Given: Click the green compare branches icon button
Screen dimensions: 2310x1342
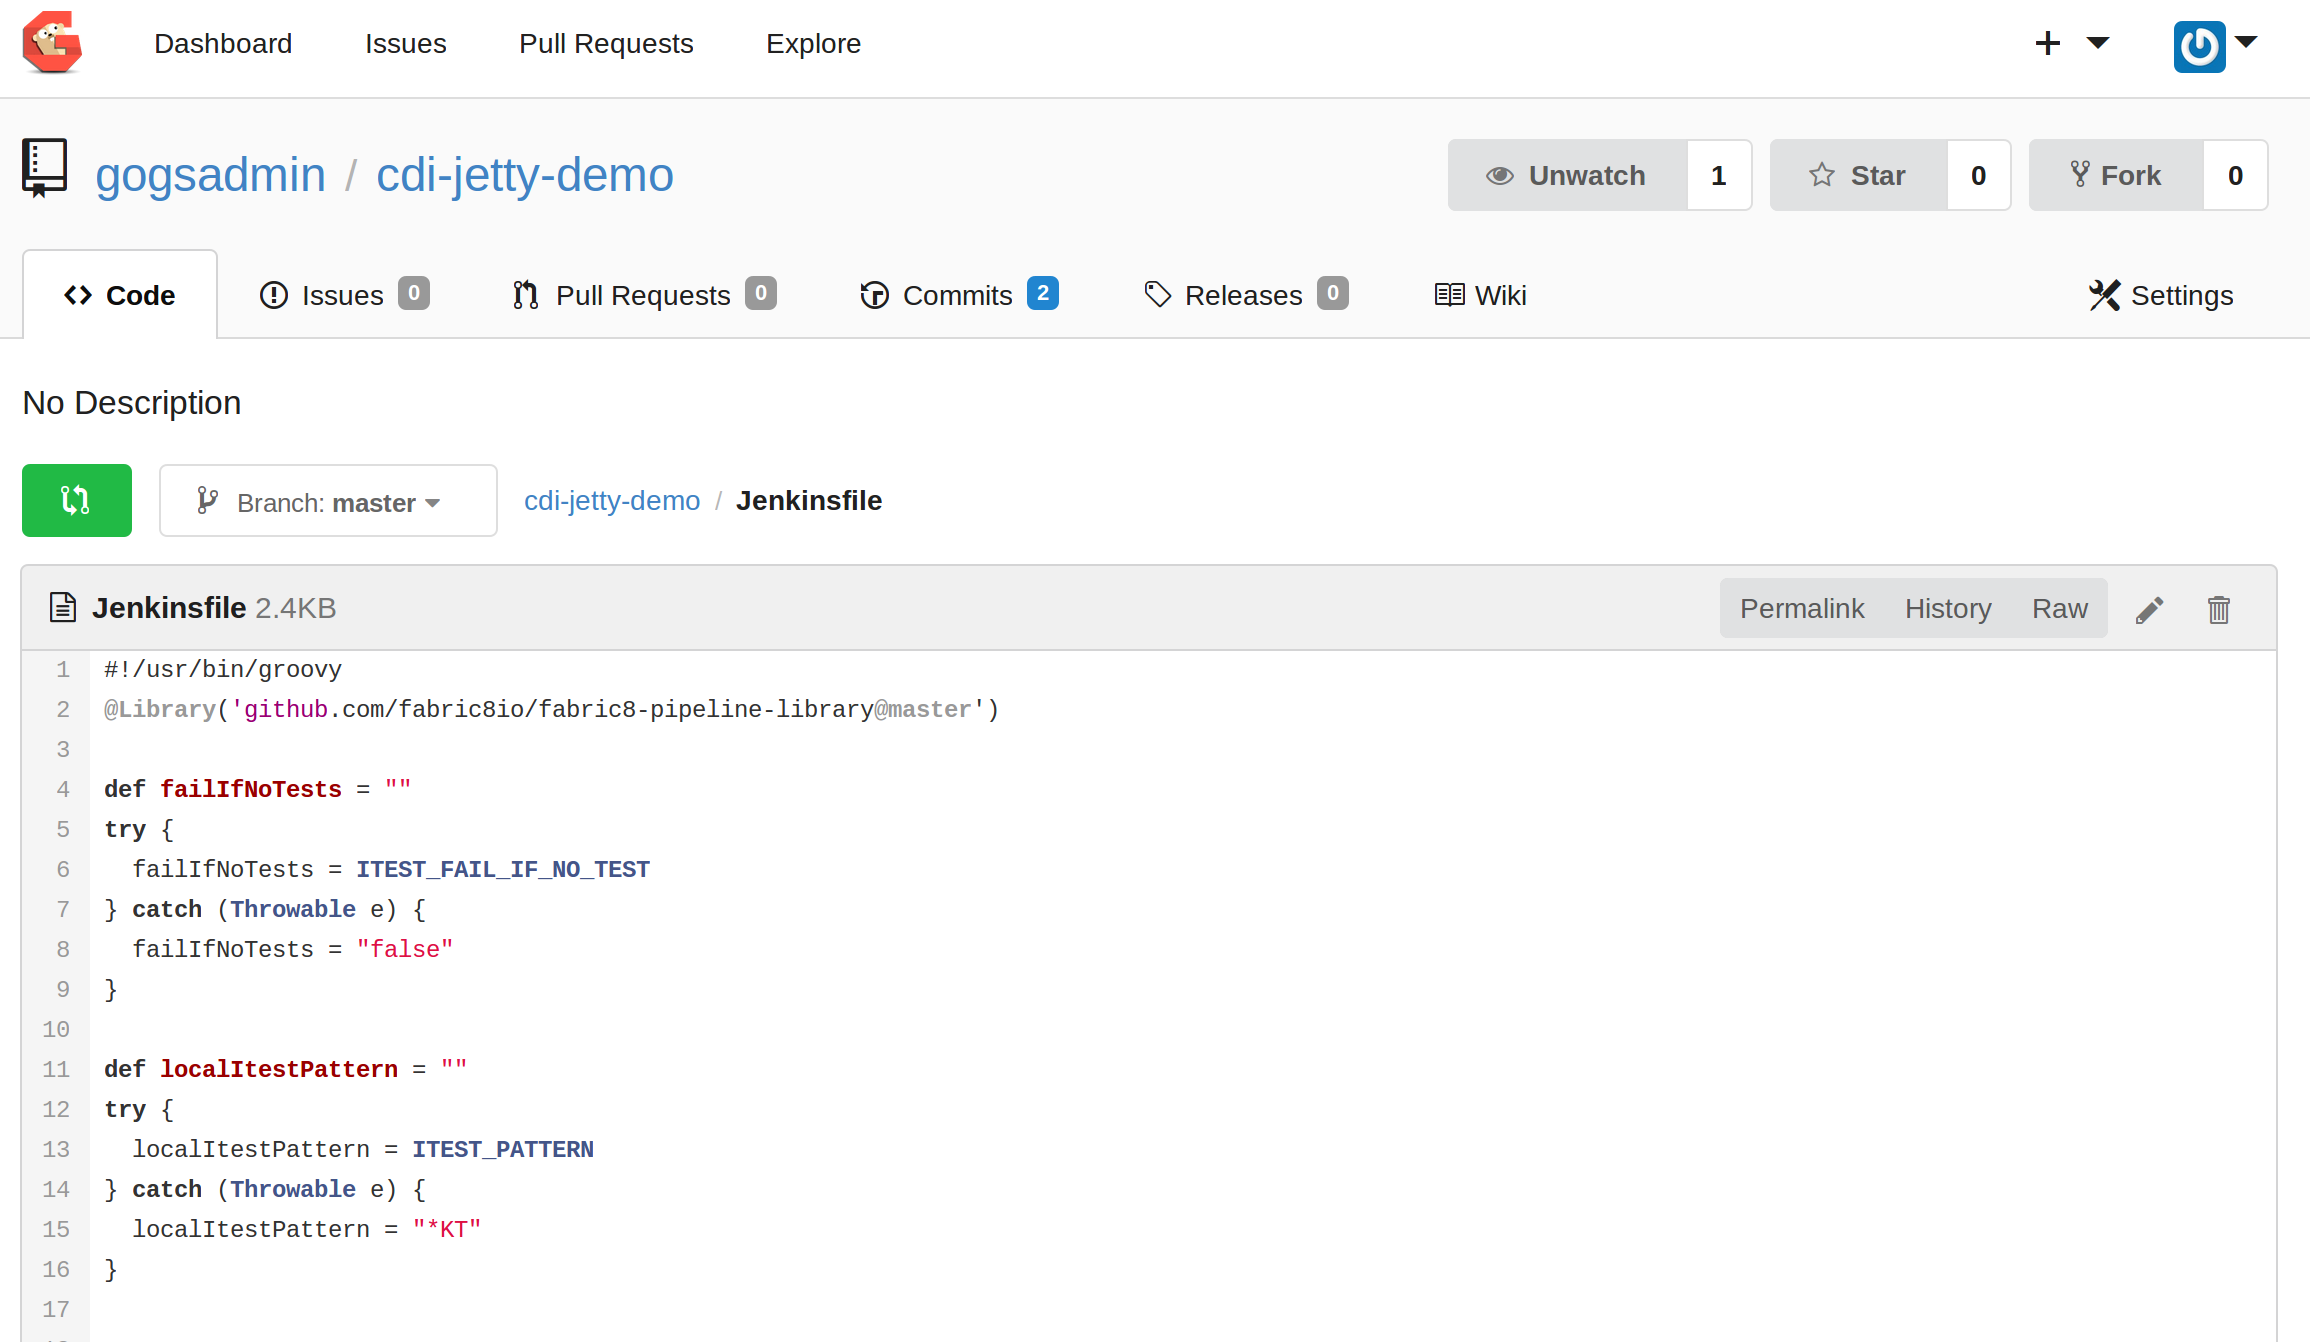Looking at the screenshot, I should pos(77,500).
